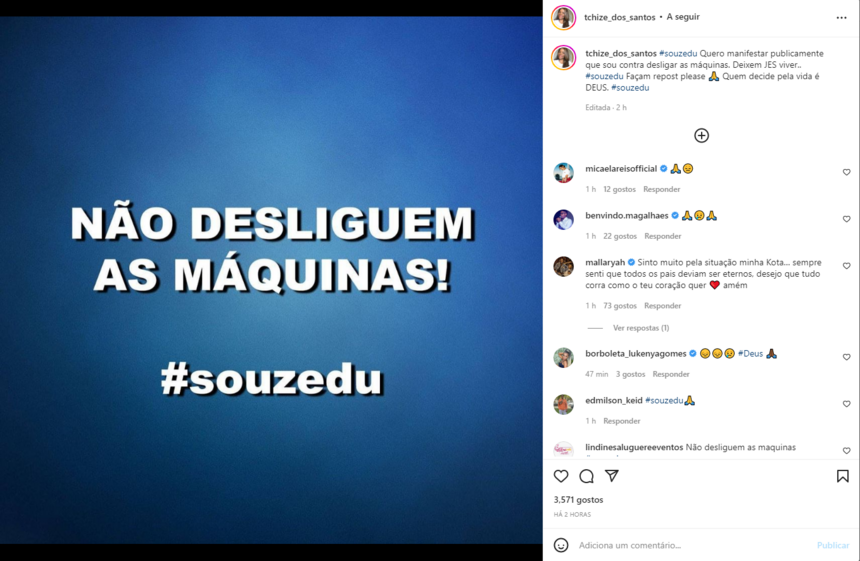860x561 pixels.
Task: View the 3,571 gostos likes list
Action: click(x=578, y=500)
